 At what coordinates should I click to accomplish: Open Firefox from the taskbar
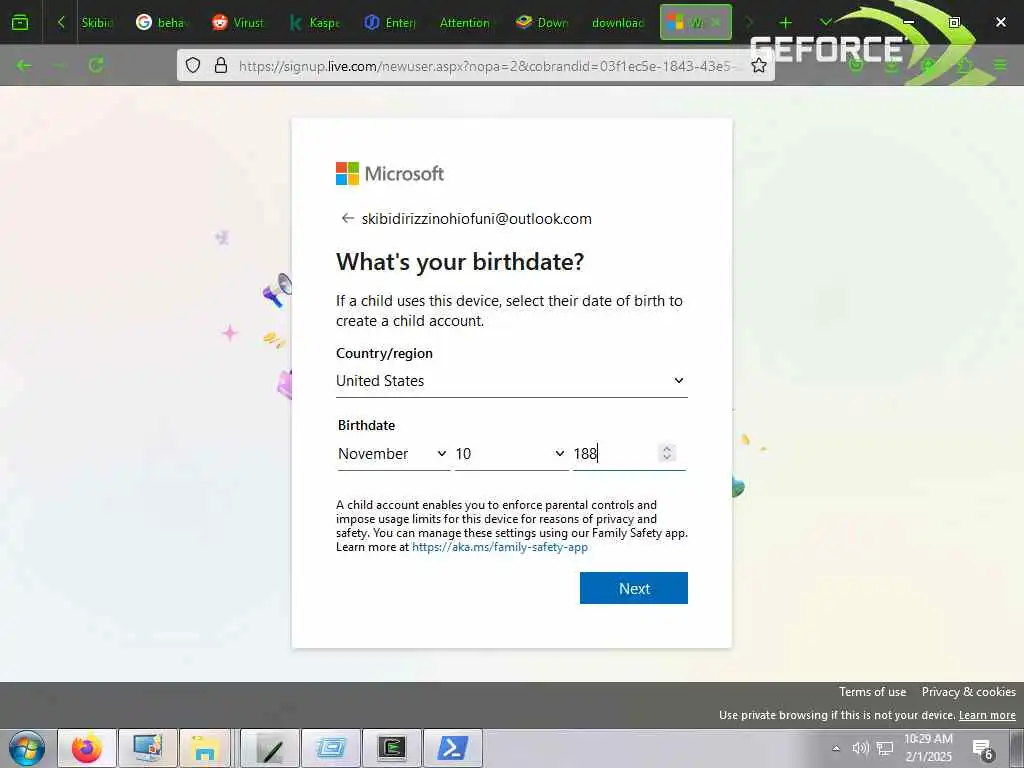[x=87, y=748]
